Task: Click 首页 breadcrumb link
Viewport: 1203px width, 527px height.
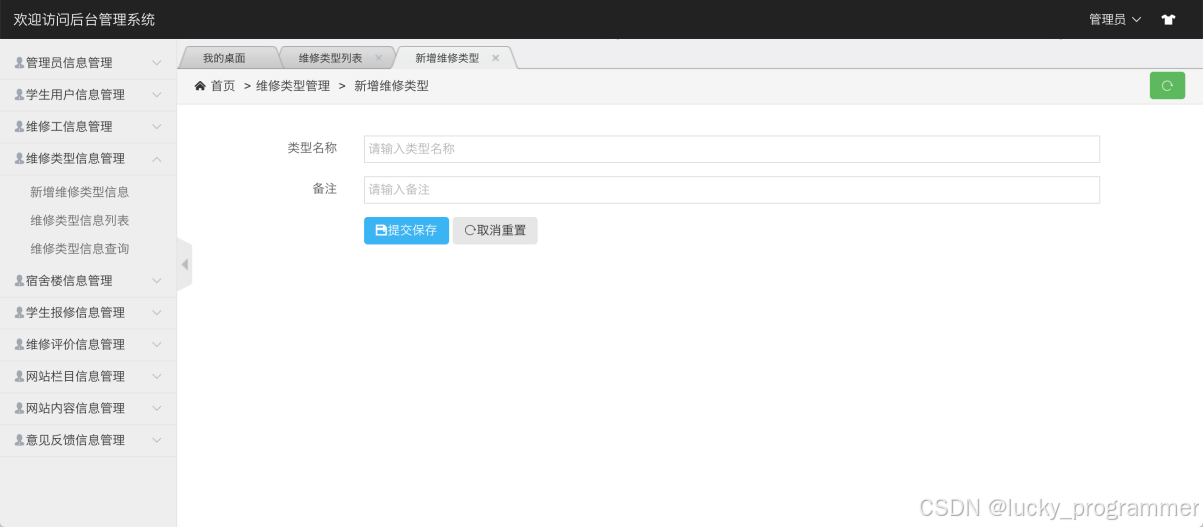Action: (x=223, y=86)
